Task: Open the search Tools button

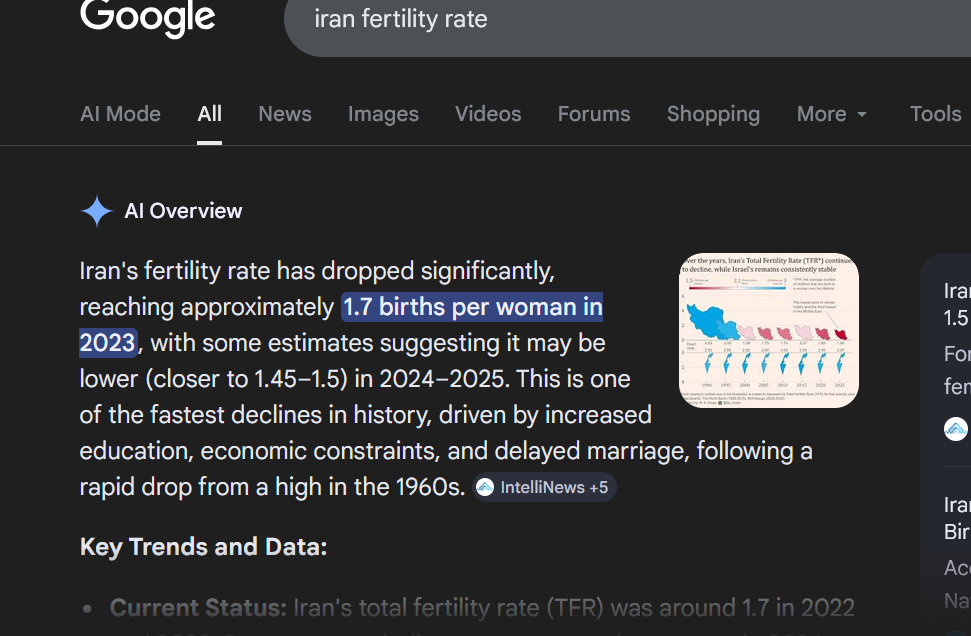Action: coord(935,114)
